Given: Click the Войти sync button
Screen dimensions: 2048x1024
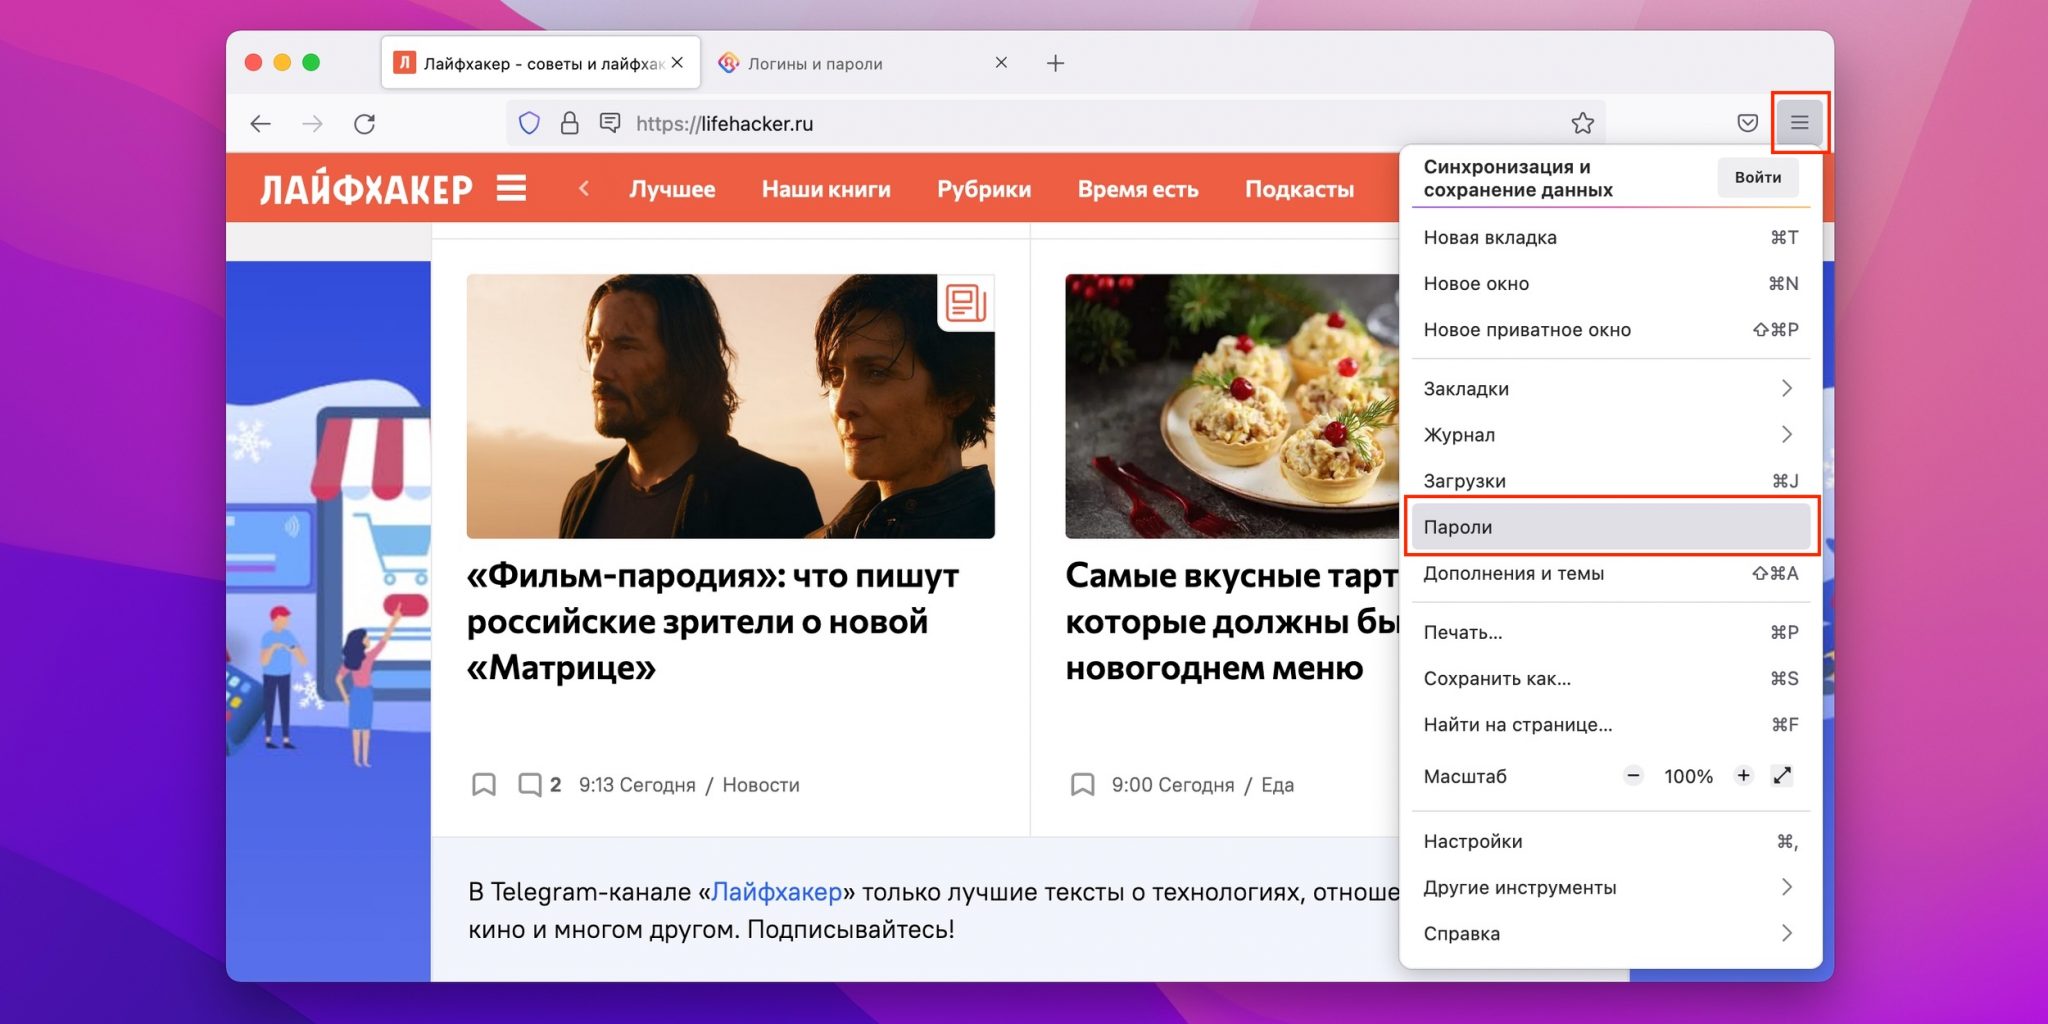Looking at the screenshot, I should [x=1757, y=177].
